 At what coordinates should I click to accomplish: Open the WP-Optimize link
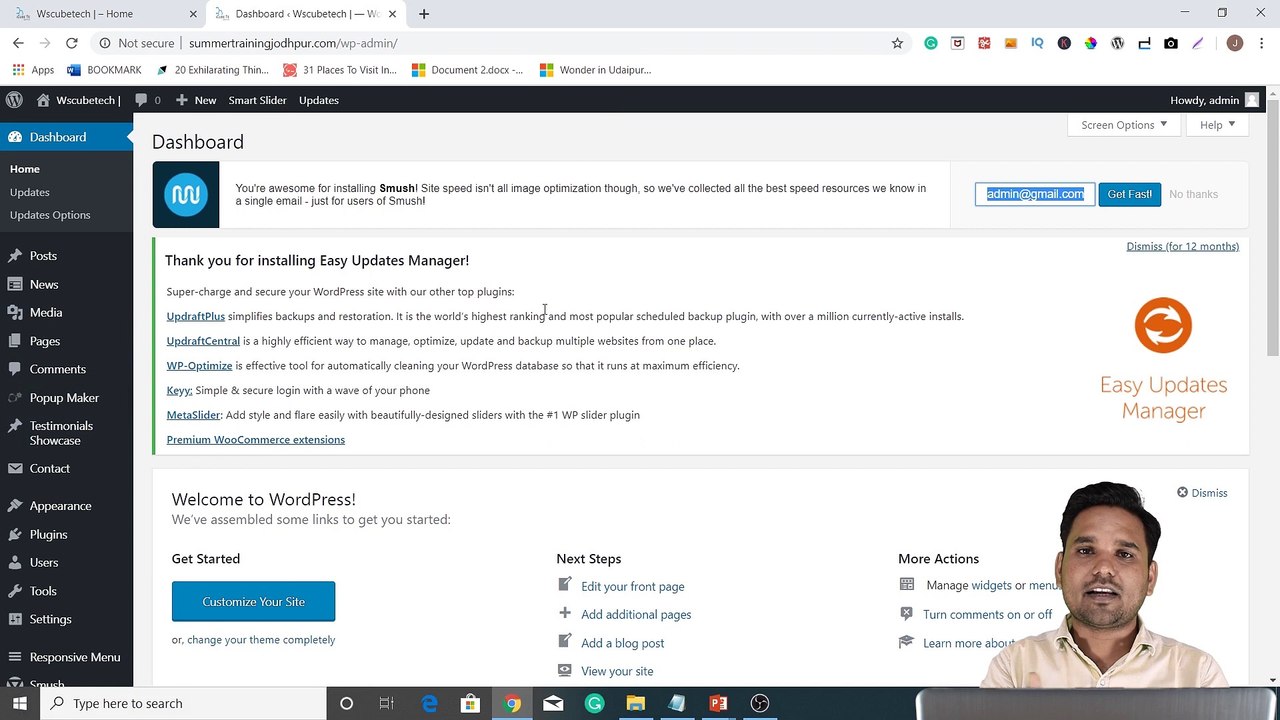(x=199, y=366)
